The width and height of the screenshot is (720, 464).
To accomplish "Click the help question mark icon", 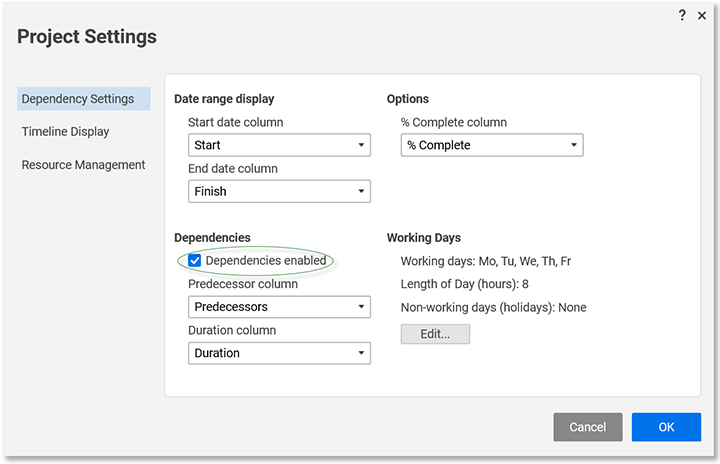I will (x=682, y=15).
